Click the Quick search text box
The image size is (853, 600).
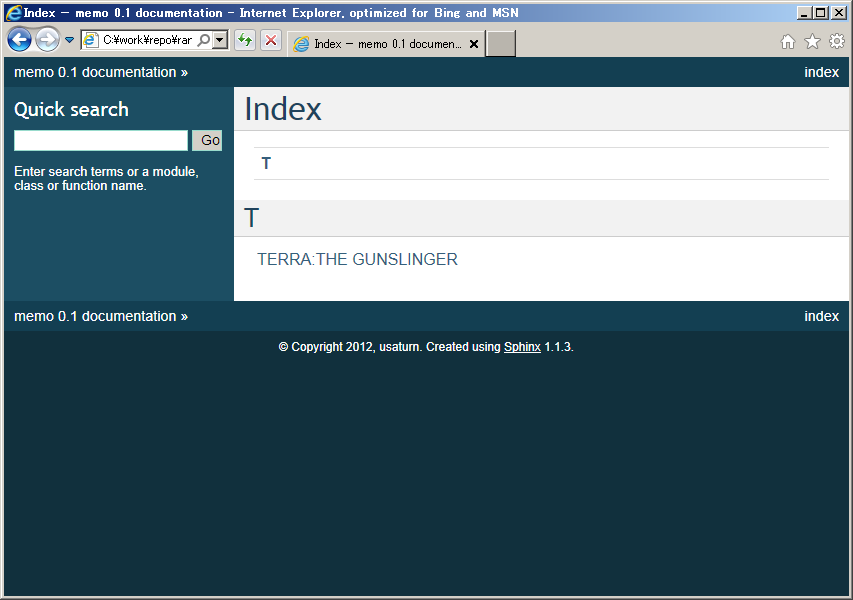pos(101,141)
